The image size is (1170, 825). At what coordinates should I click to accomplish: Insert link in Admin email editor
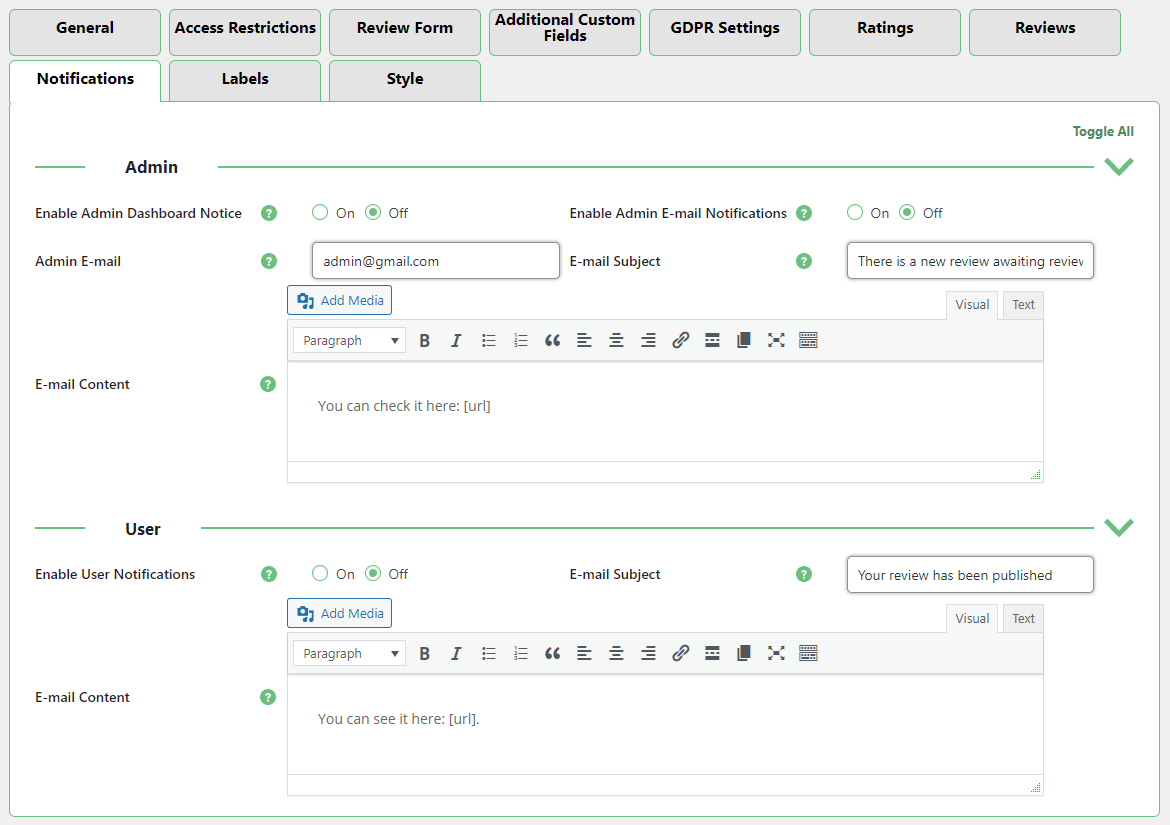point(681,341)
